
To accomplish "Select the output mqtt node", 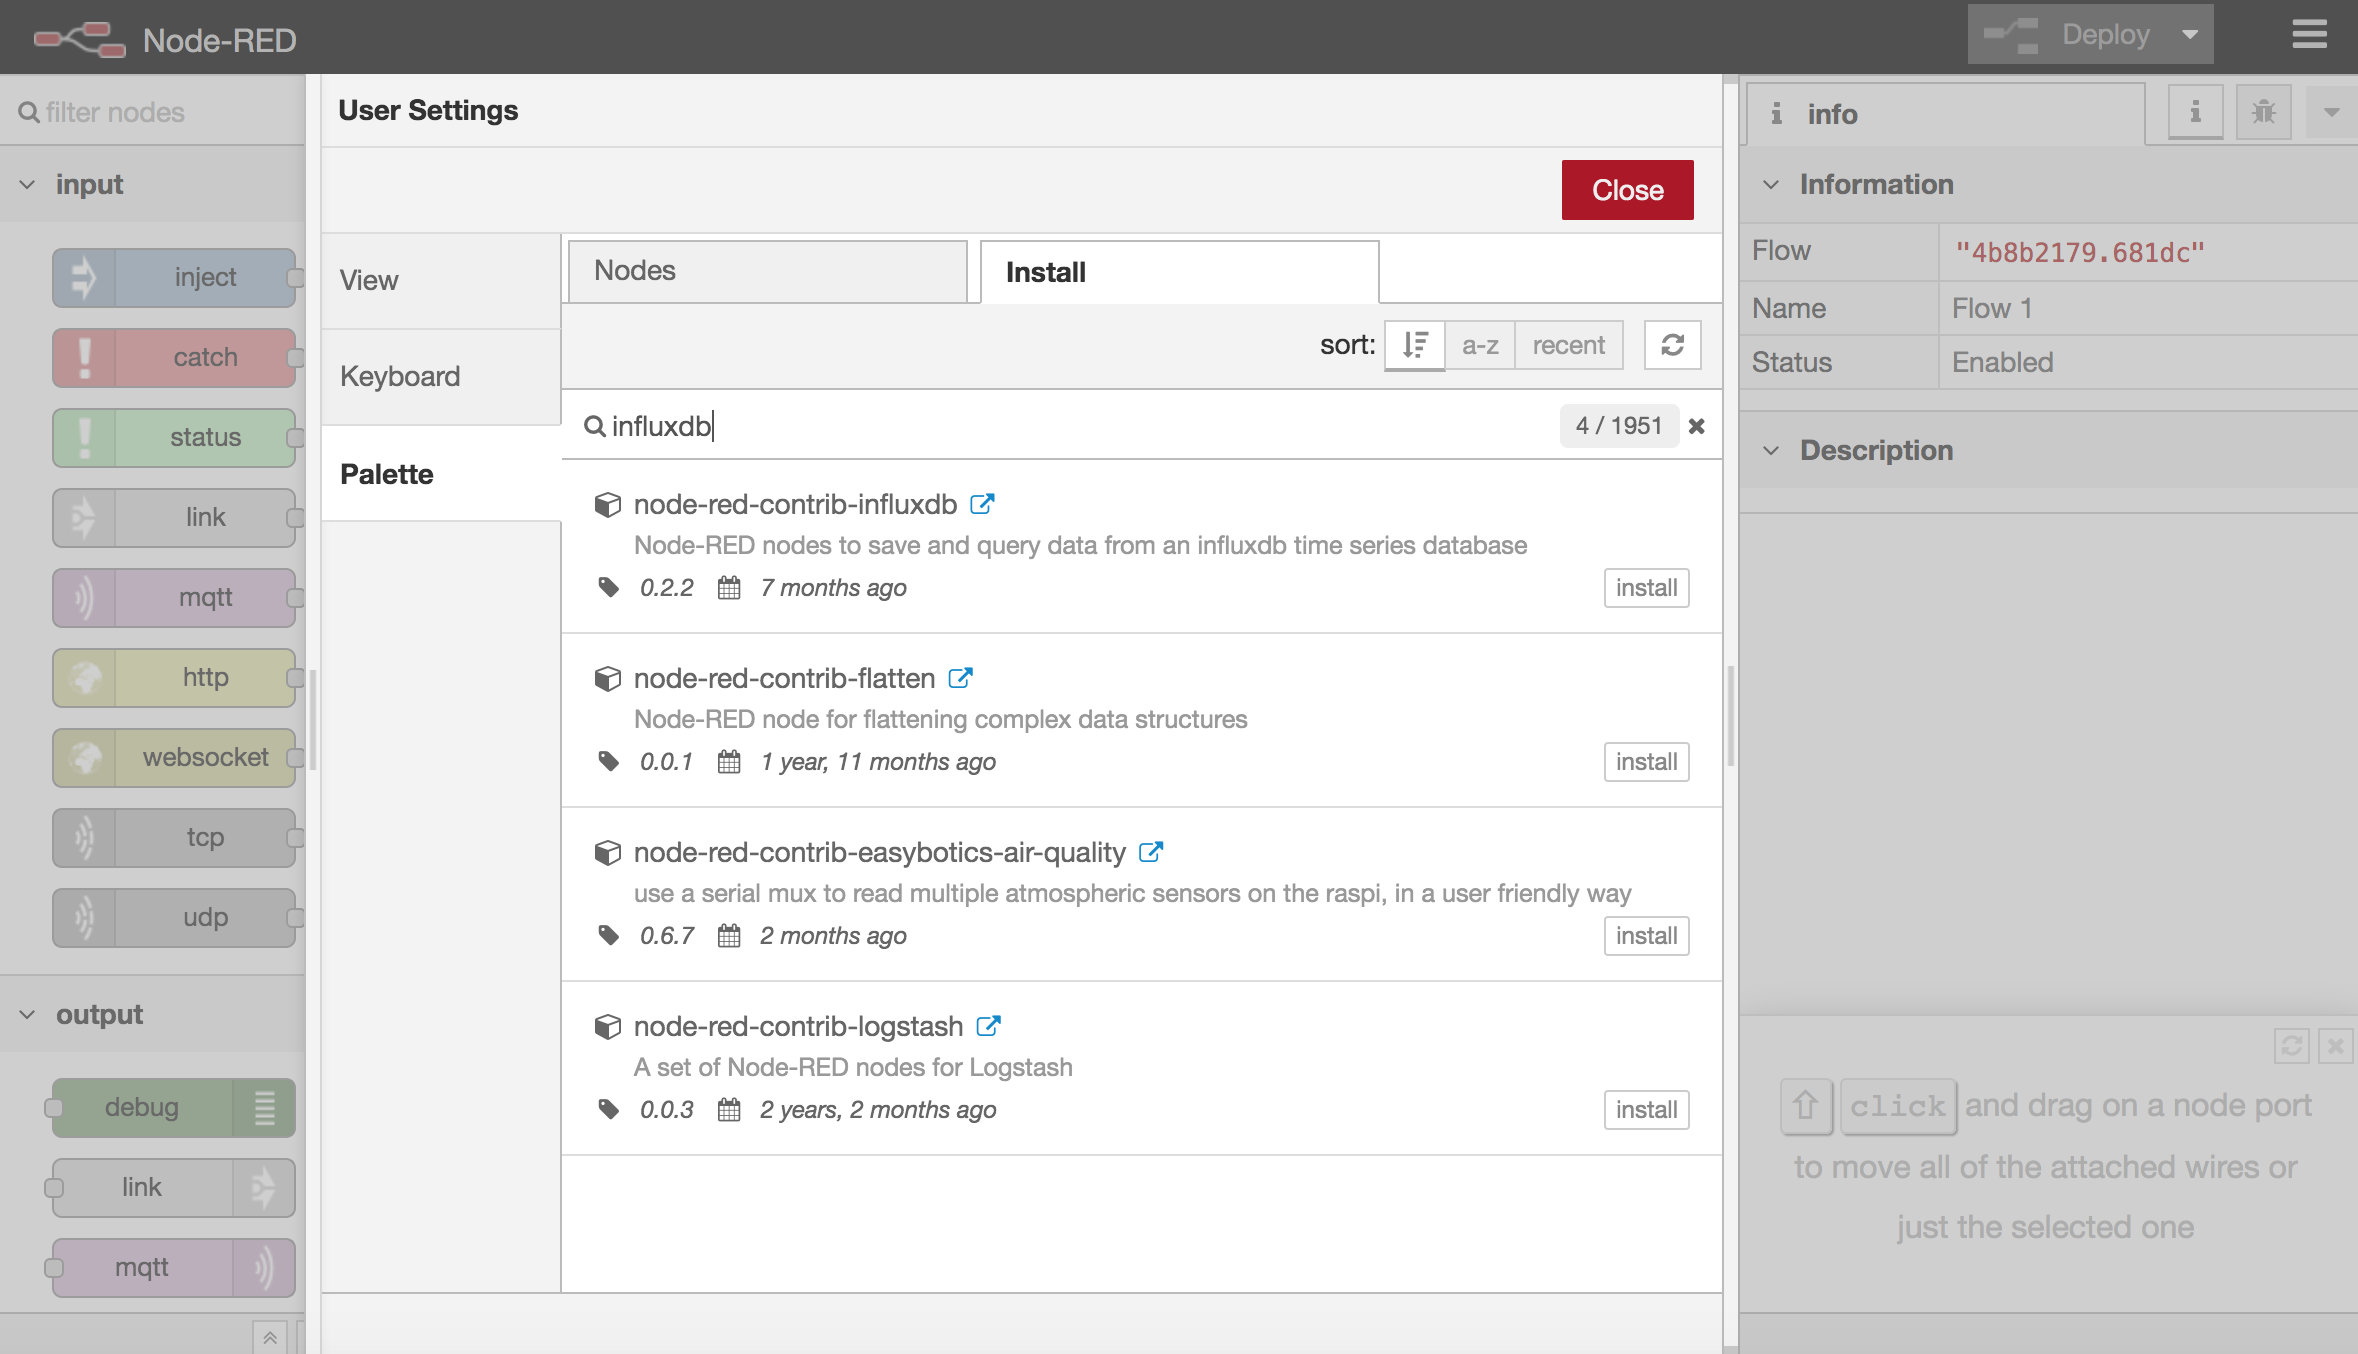I will 174,1268.
